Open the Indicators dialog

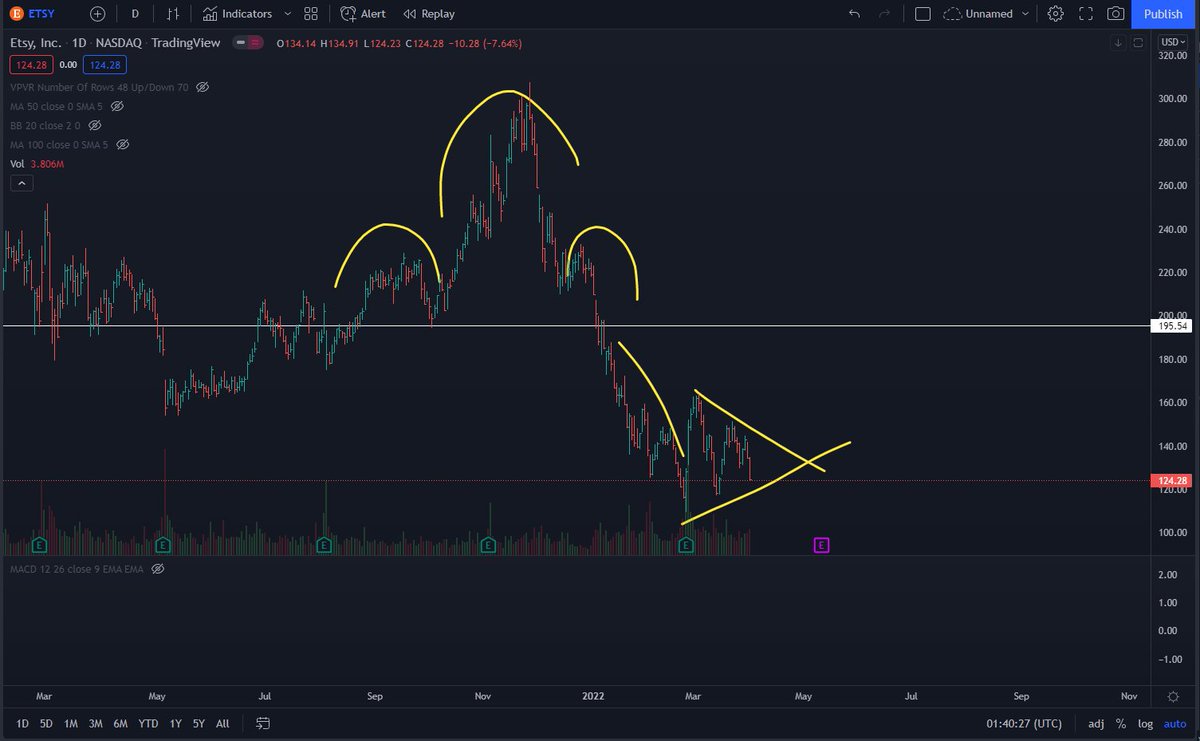[236, 14]
